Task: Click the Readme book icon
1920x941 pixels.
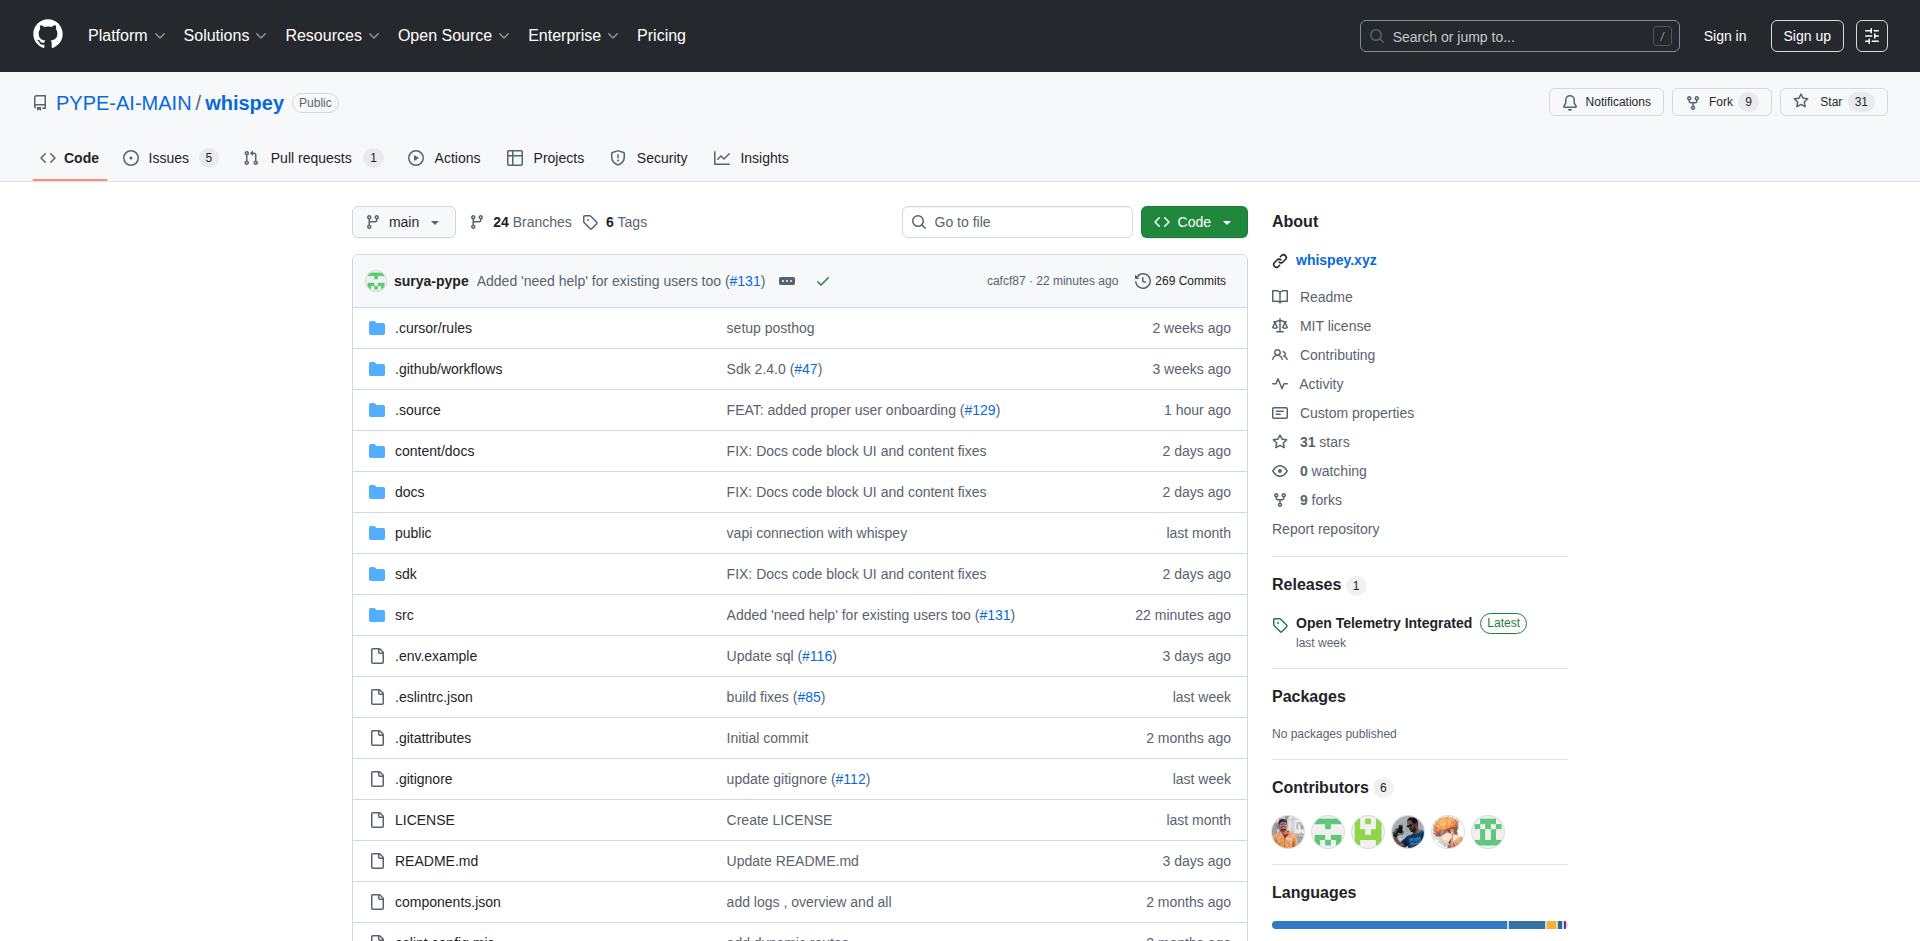Action: pos(1280,297)
